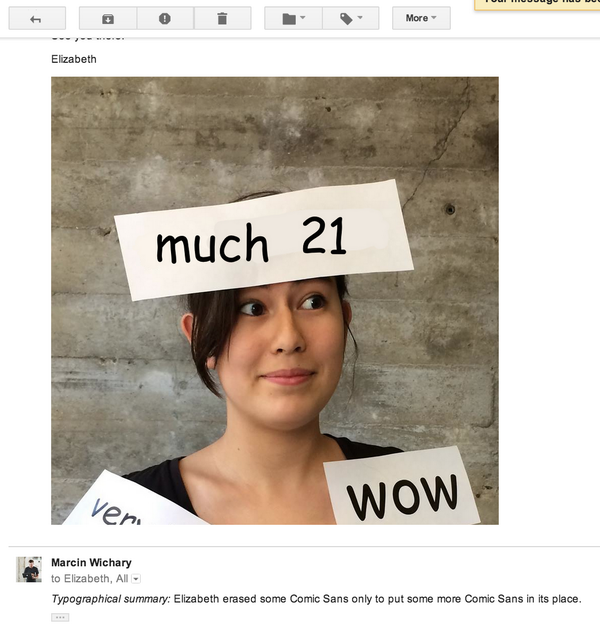Viewport: 600px width, 627px height.
Task: Click the sender name Marcin Wichary
Action: click(x=91, y=563)
